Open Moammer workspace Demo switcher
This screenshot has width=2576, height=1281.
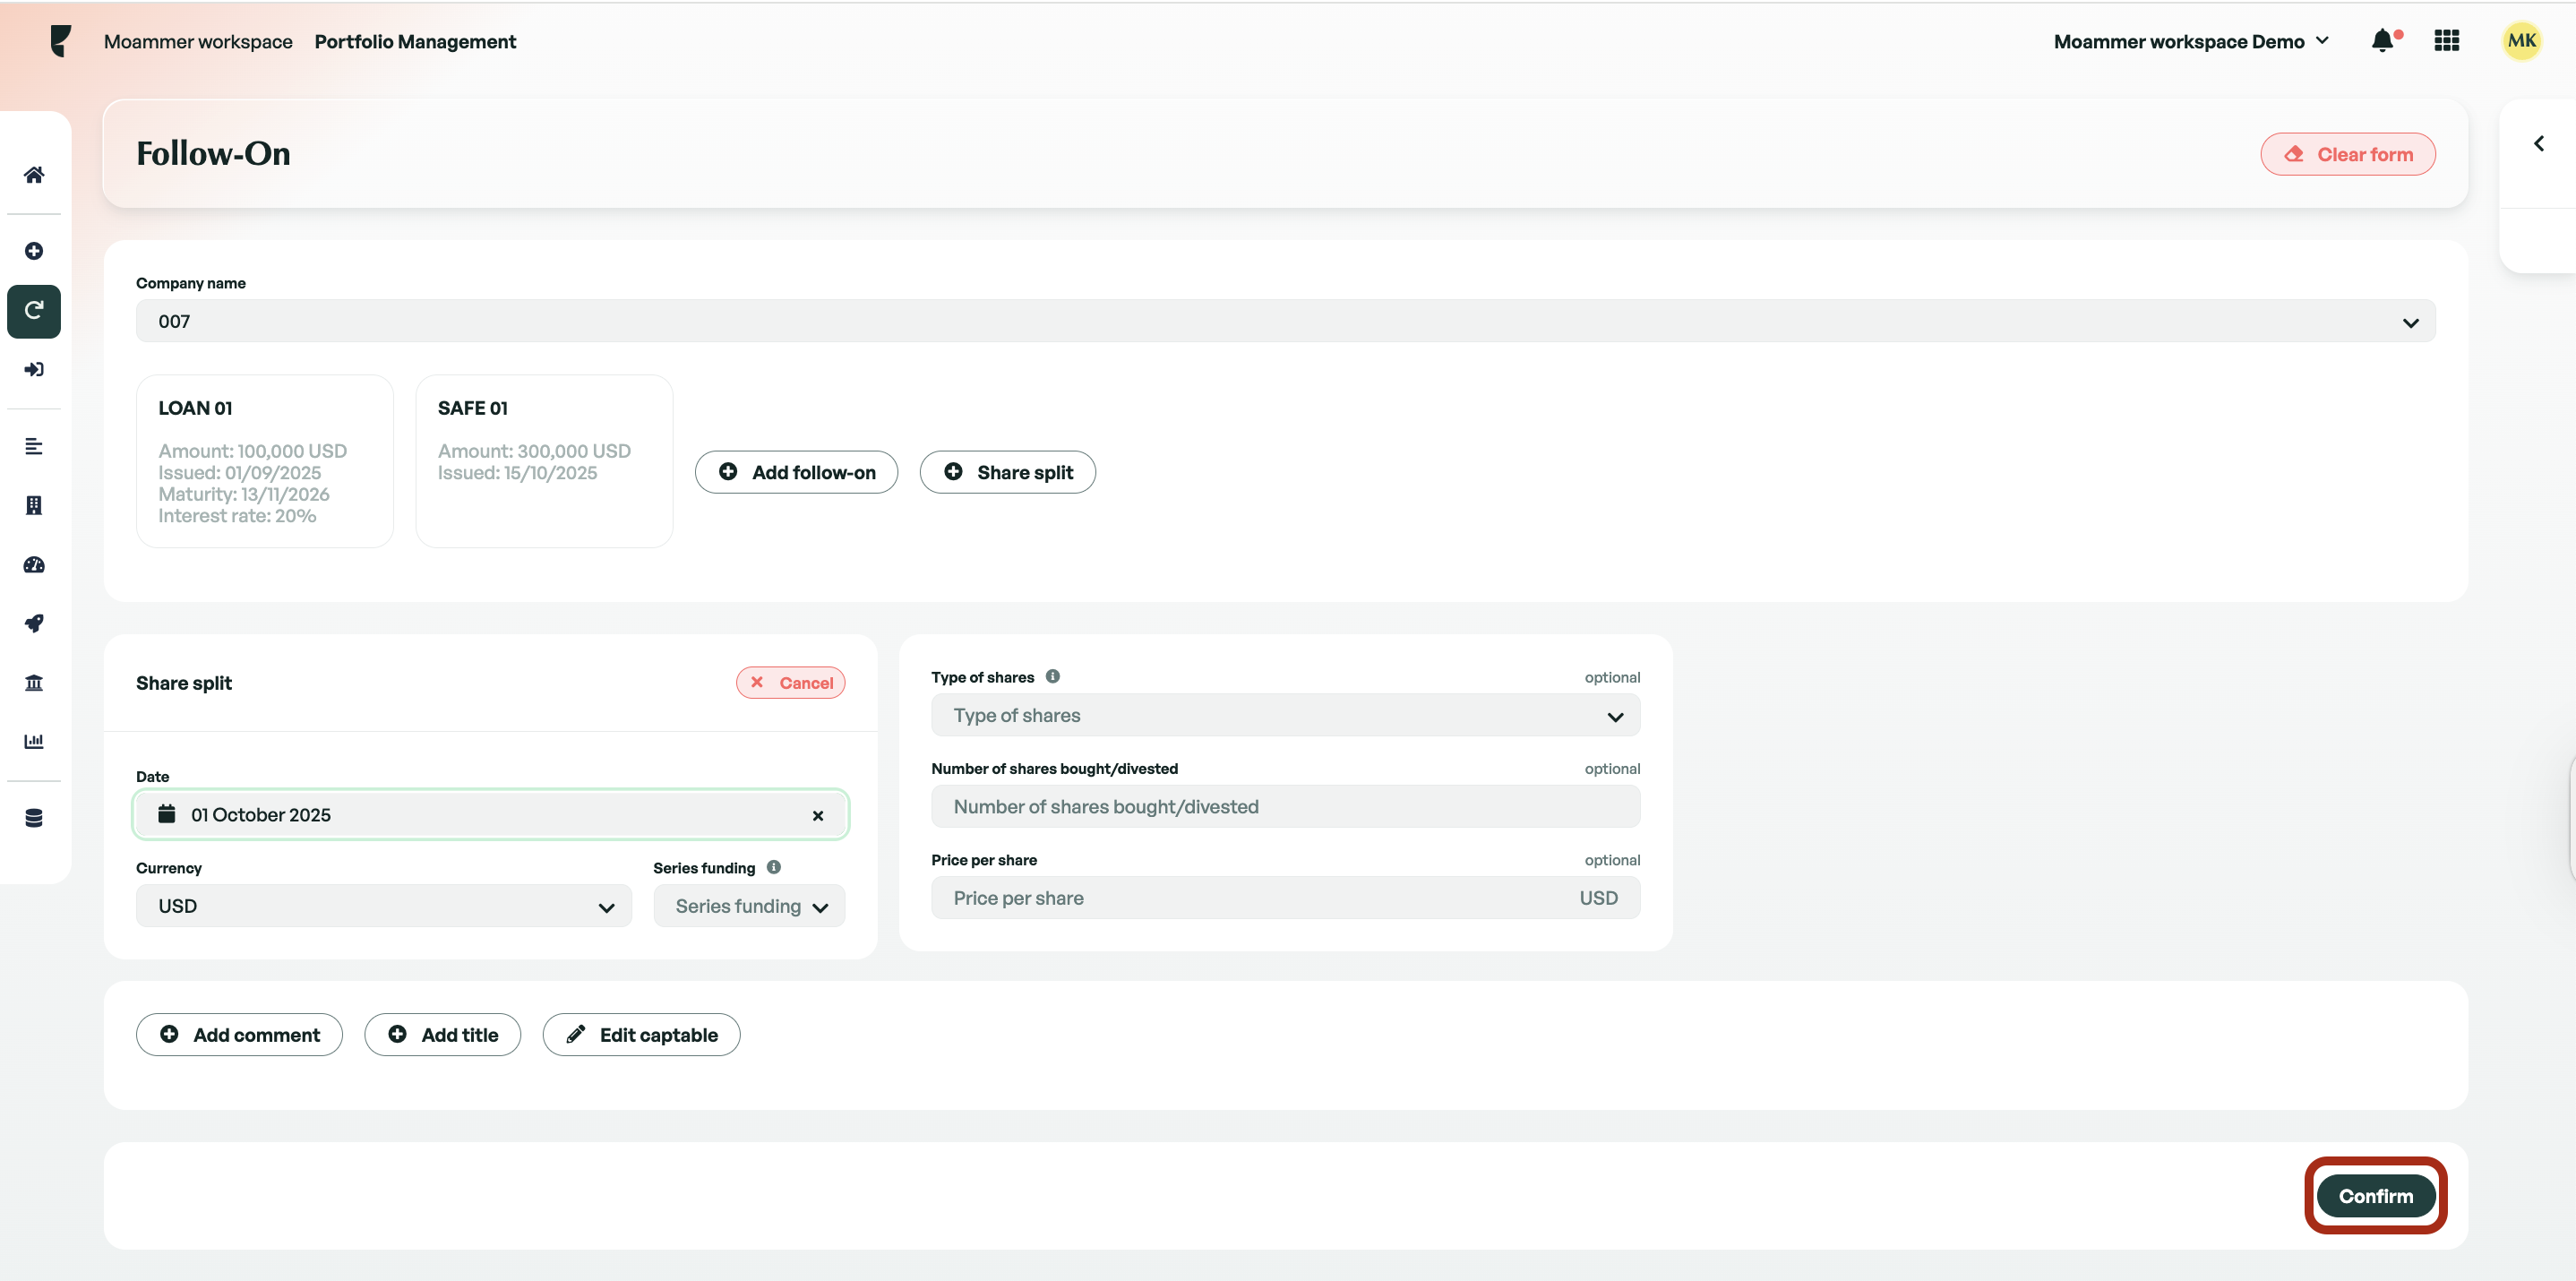coord(2191,41)
